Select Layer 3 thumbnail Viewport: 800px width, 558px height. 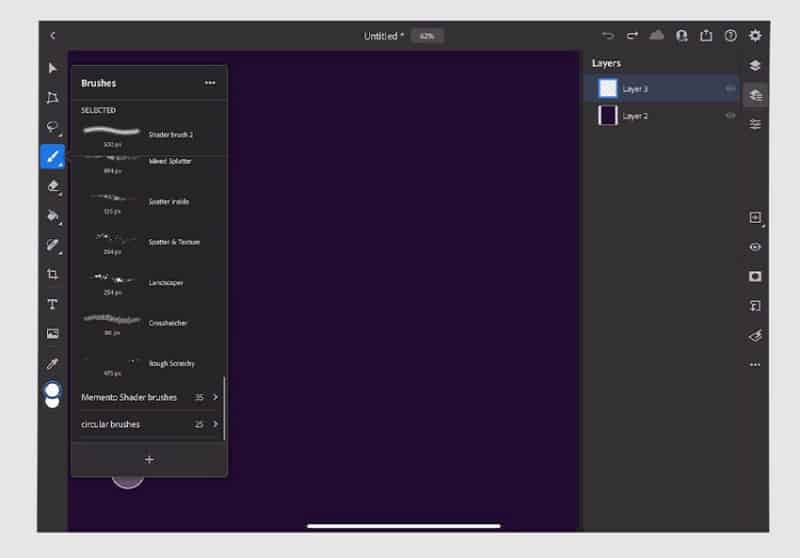tap(608, 88)
